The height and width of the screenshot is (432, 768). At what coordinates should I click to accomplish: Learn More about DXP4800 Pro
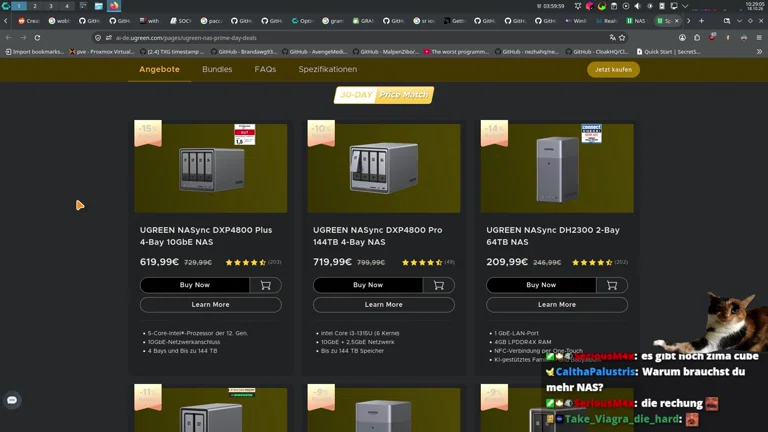(384, 305)
